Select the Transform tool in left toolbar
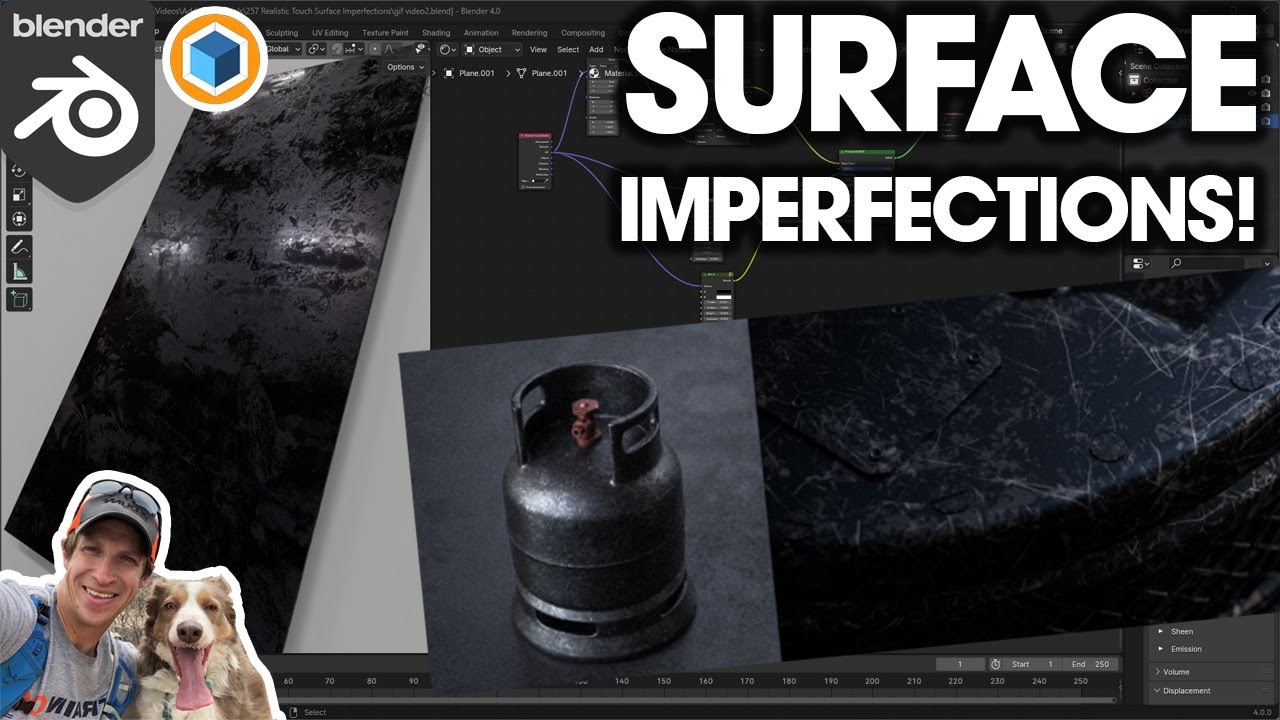Image resolution: width=1280 pixels, height=720 pixels. [x=19, y=219]
